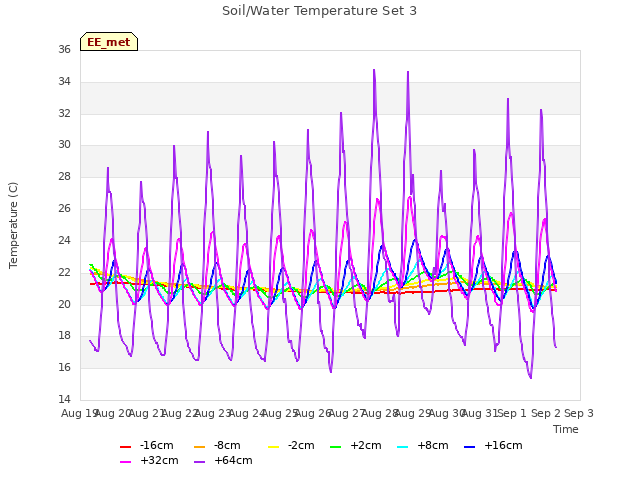This screenshot has height=480, width=640.
Task: Click the Sep 1 x-axis tick label
Action: point(512,413)
